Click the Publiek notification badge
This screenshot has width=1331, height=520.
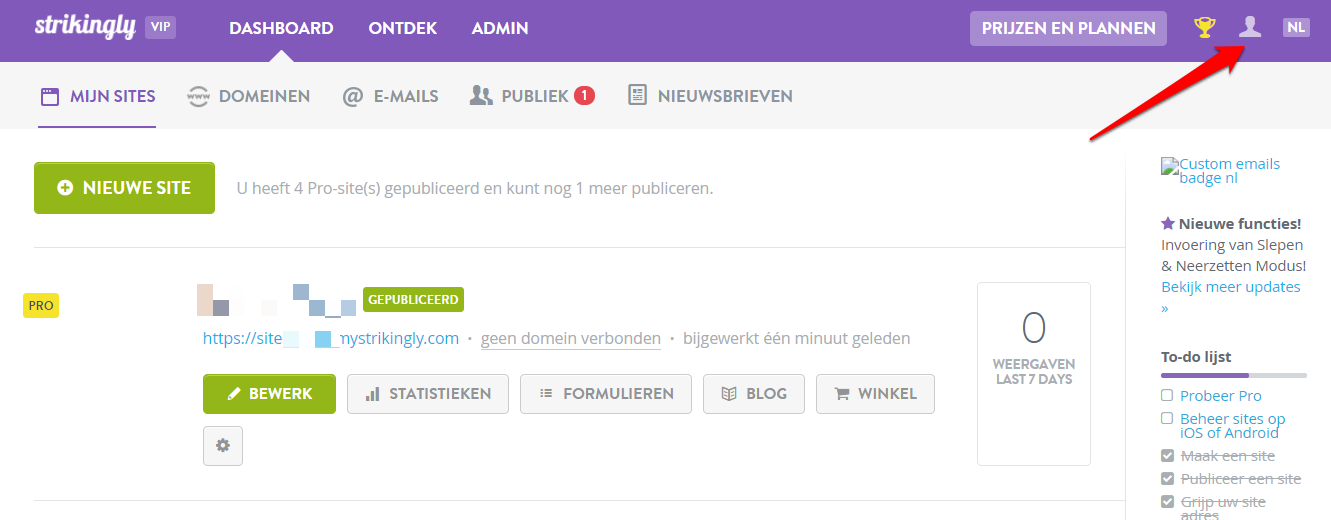pyautogui.click(x=585, y=96)
